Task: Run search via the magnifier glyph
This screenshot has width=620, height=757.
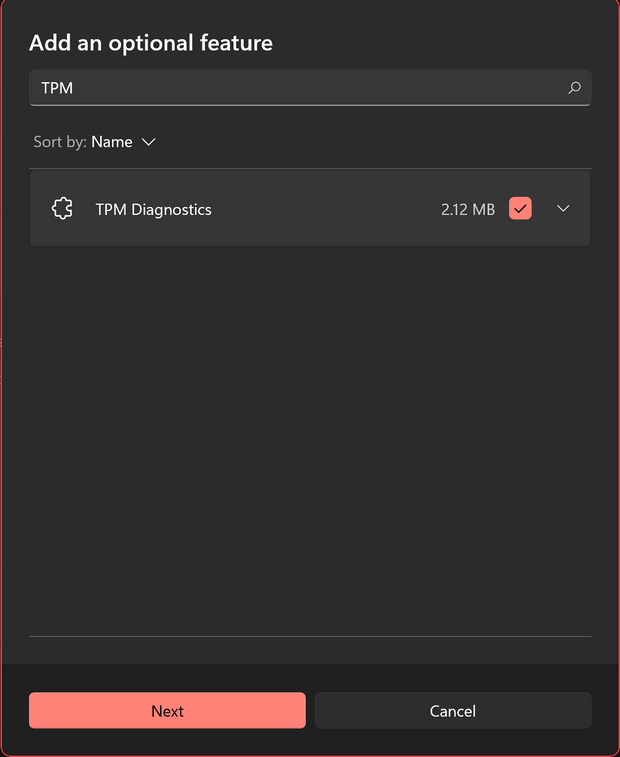Action: point(574,87)
